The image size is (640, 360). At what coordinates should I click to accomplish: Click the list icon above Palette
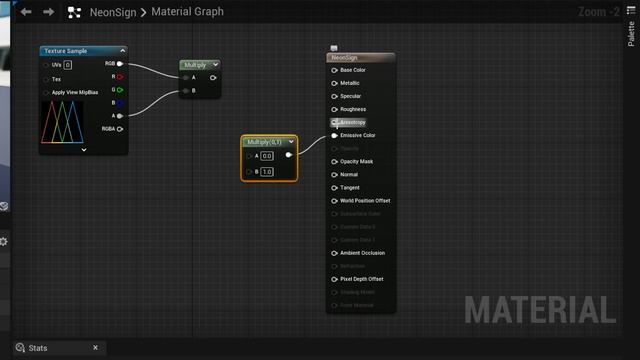[631, 11]
